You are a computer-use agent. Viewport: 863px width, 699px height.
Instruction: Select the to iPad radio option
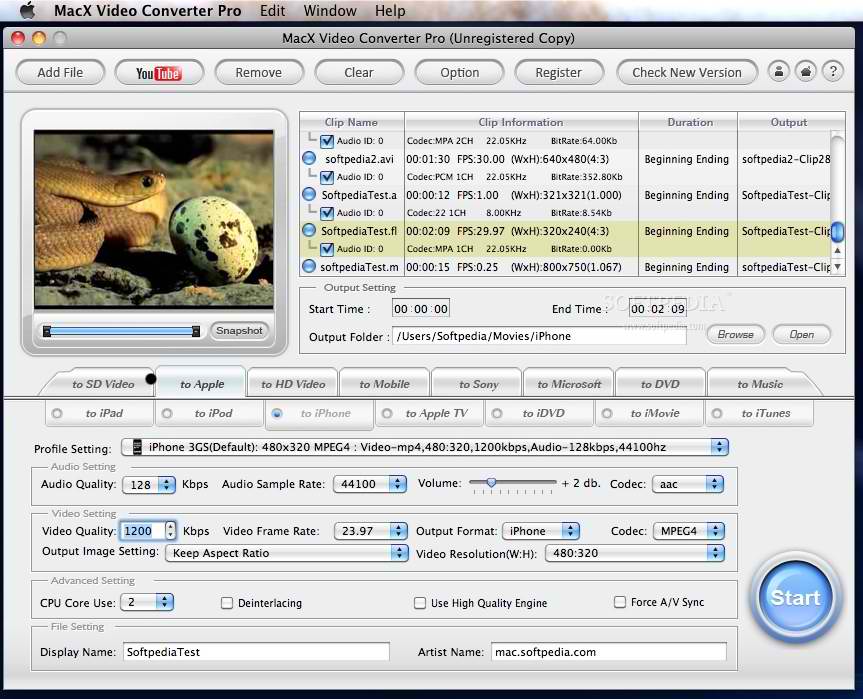tap(57, 413)
